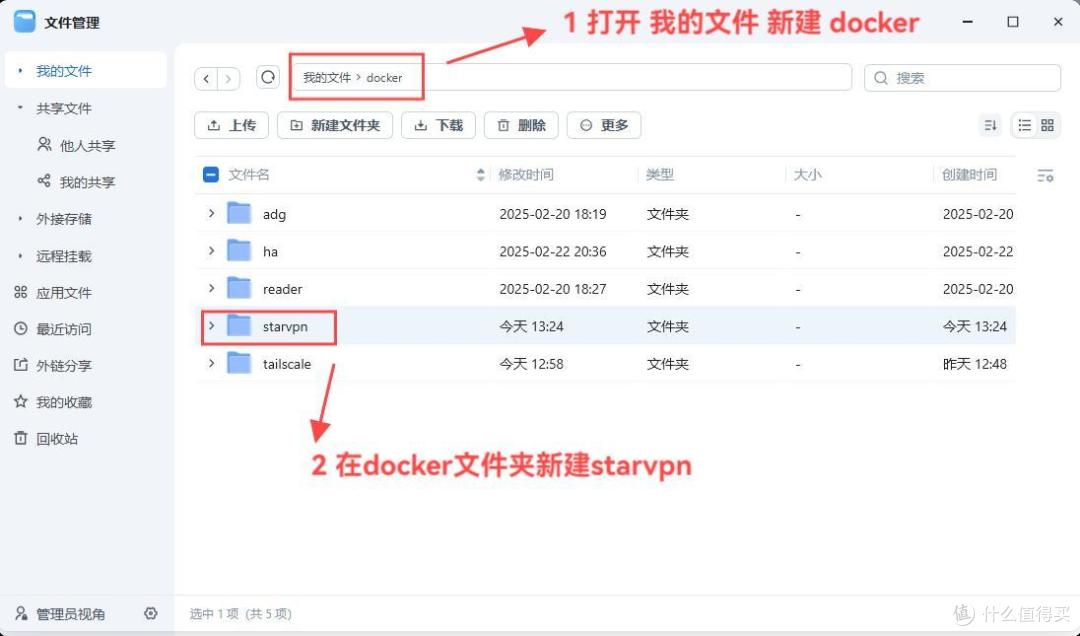Click the 下载 download button
This screenshot has height=636, width=1080.
click(439, 125)
